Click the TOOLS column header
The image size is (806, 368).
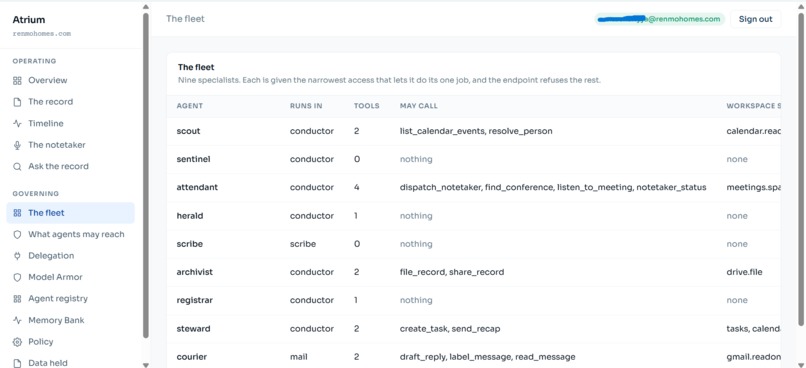(x=367, y=106)
